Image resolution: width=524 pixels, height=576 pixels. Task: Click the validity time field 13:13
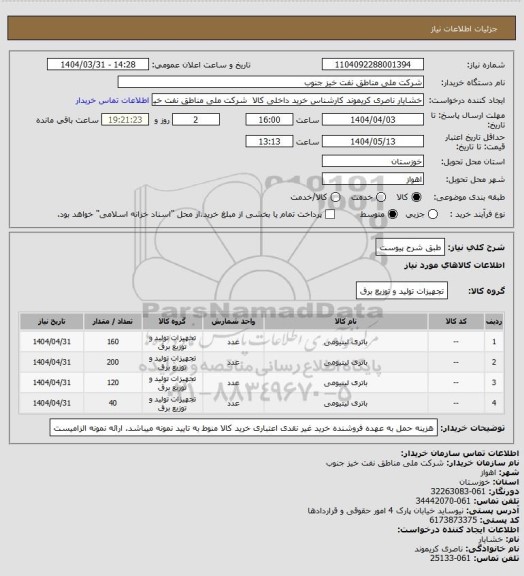[269, 141]
